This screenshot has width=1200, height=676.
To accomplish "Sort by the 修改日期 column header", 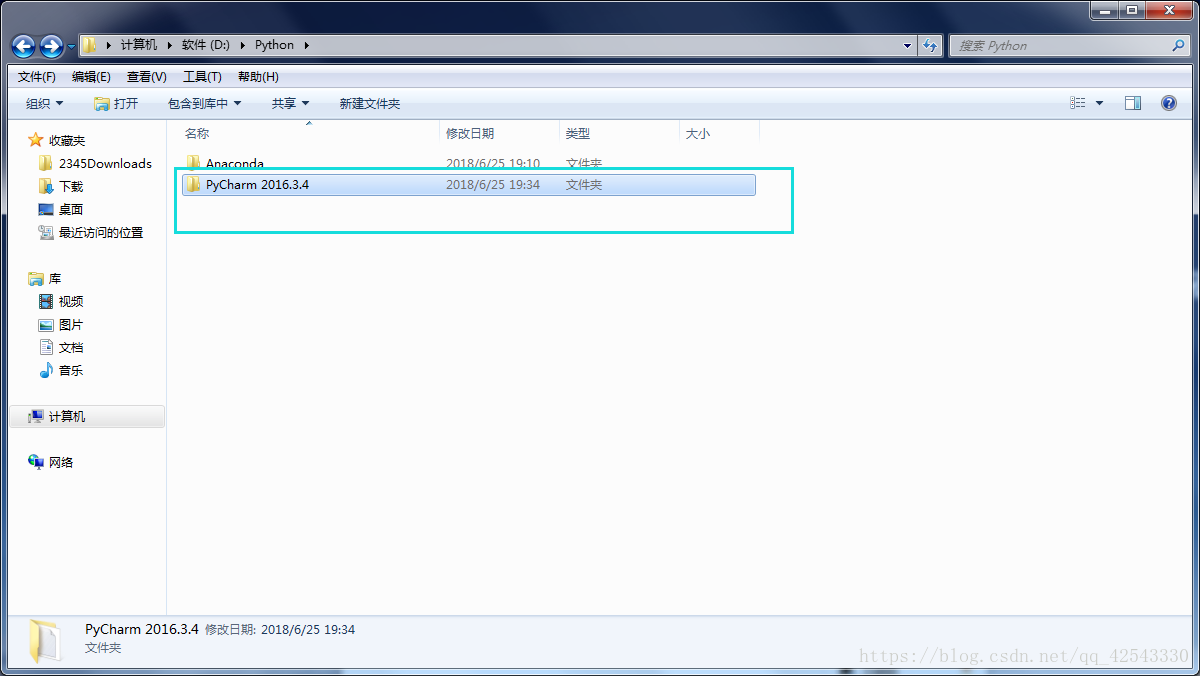I will pyautogui.click(x=470, y=133).
